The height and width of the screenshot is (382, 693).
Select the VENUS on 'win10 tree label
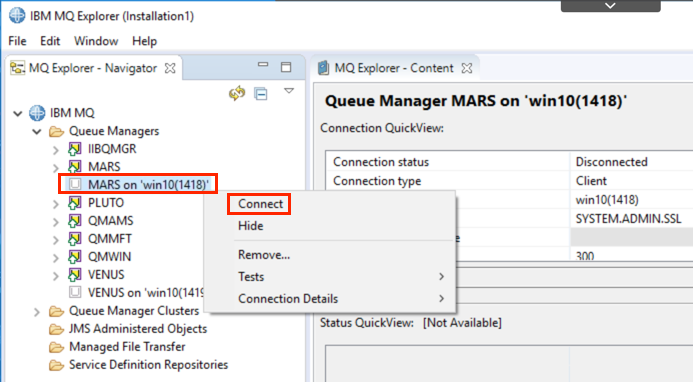click(x=146, y=293)
